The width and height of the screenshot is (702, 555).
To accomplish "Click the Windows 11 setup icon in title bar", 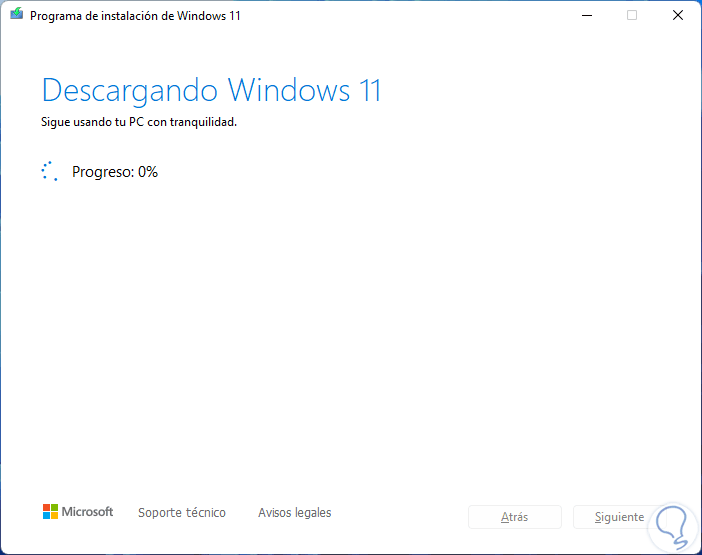I will 17,14.
